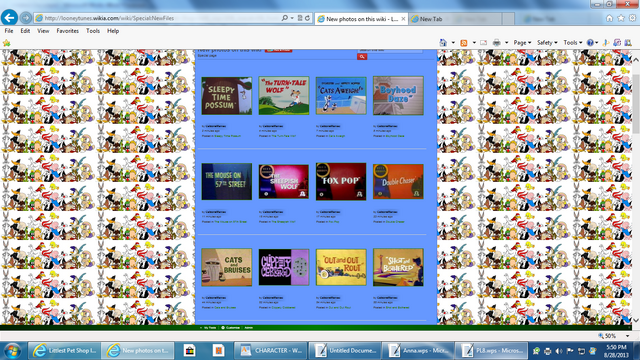This screenshot has height=360, width=640.
Task: Open My Tools in bottom wiki toolbar
Action: coord(209,328)
